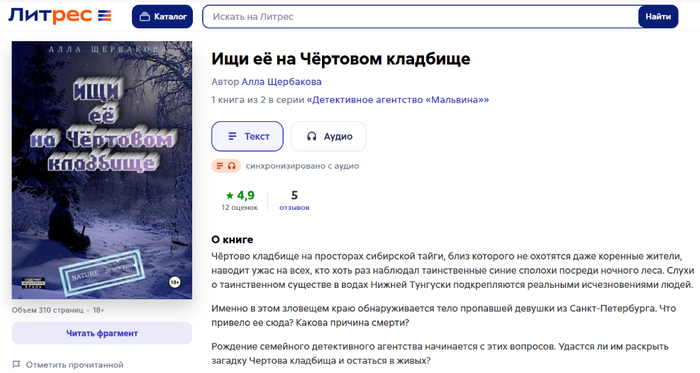Click the синхронизировано с аудио label

[x=302, y=166]
